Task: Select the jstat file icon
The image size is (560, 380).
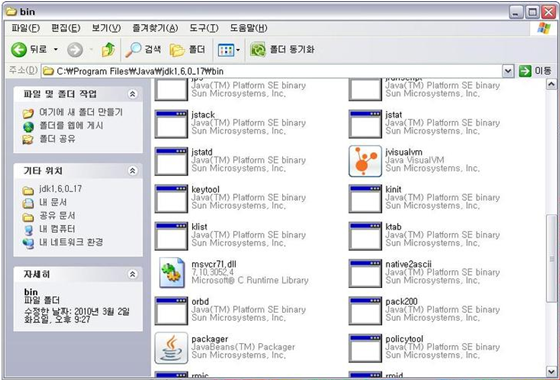Action: (x=365, y=124)
